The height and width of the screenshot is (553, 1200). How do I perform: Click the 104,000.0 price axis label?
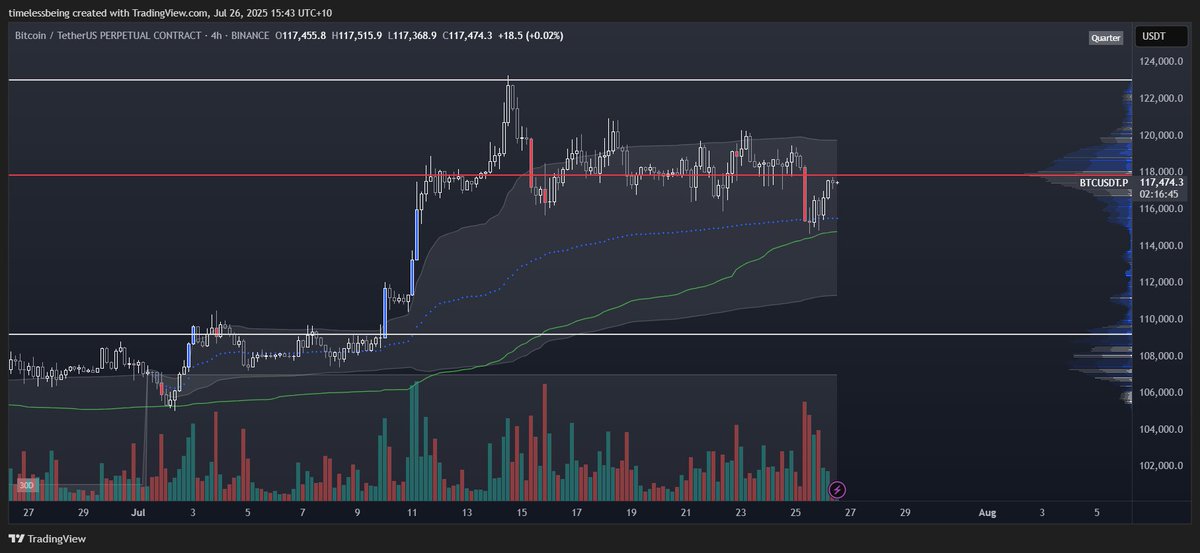click(1160, 429)
